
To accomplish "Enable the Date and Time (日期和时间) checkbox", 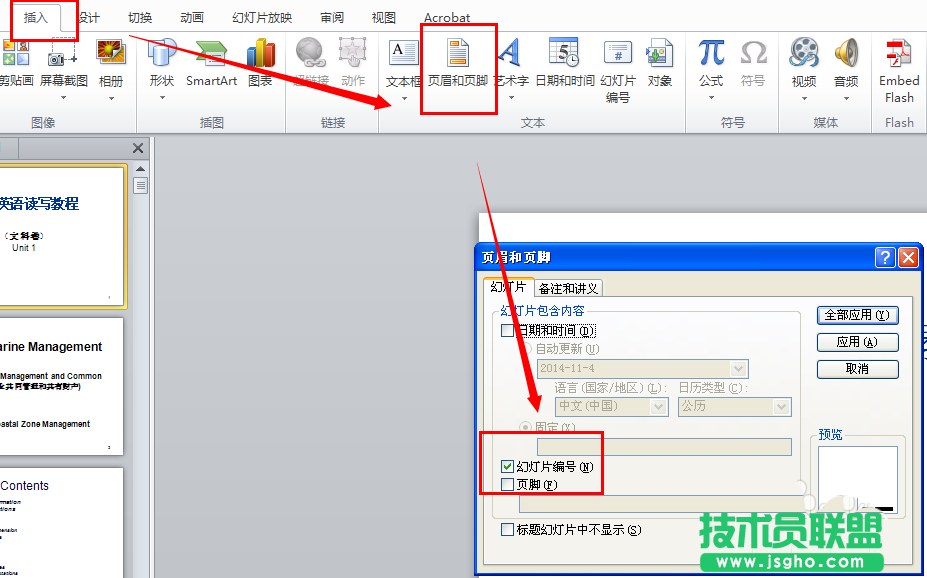I will click(507, 330).
